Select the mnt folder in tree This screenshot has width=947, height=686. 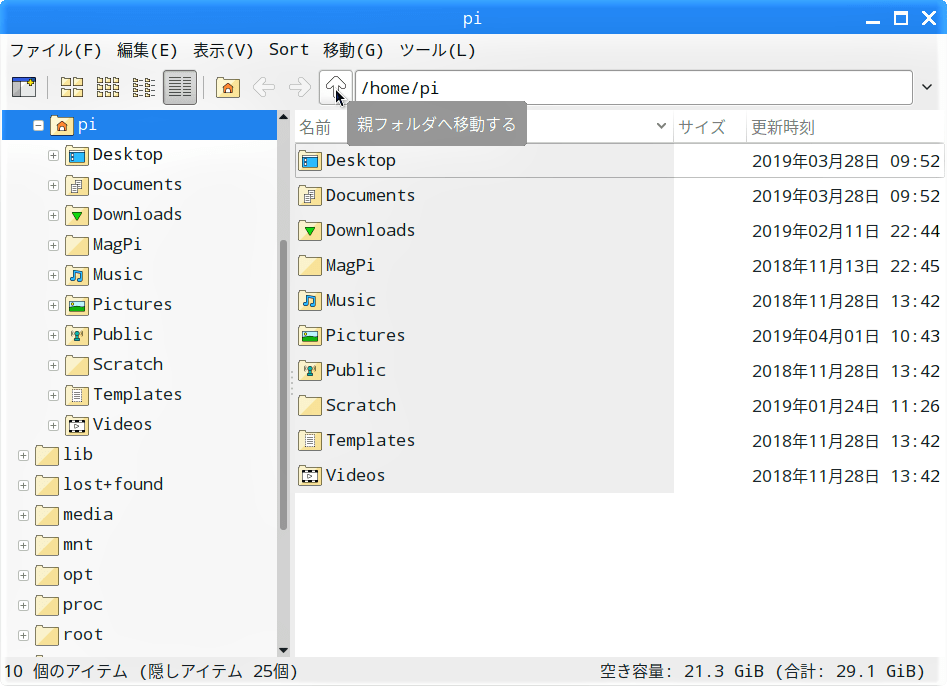tap(78, 545)
